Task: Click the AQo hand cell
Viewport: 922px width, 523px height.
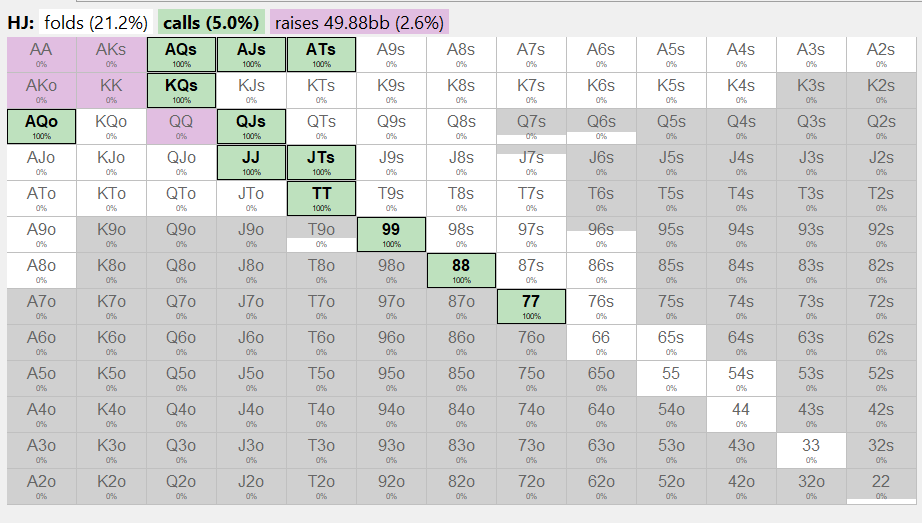Action: [x=41, y=126]
